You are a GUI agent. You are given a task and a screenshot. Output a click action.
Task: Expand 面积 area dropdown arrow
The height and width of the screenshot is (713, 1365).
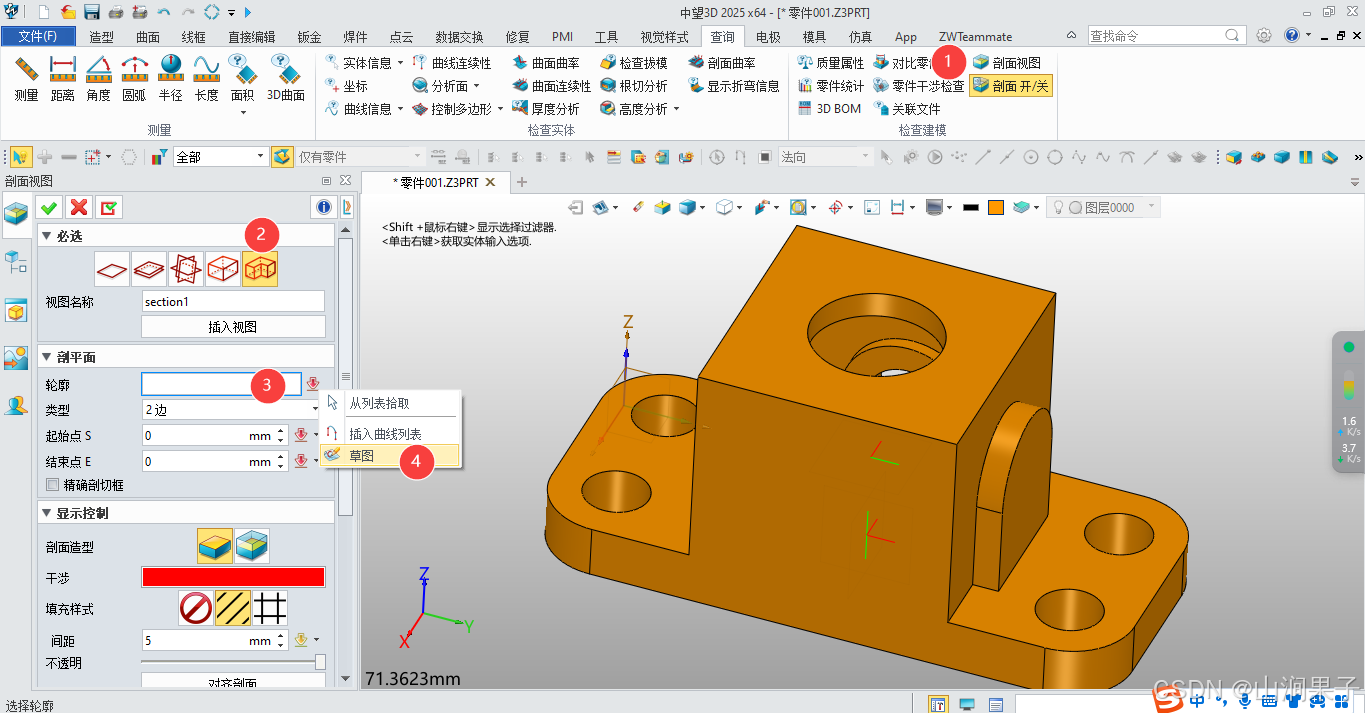tap(243, 111)
